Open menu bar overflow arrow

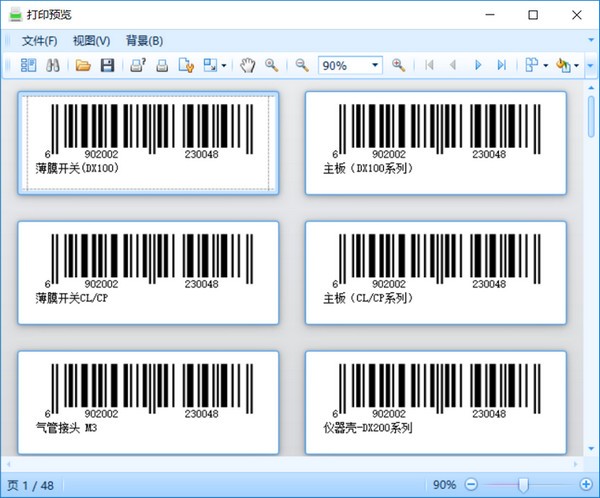[591, 40]
